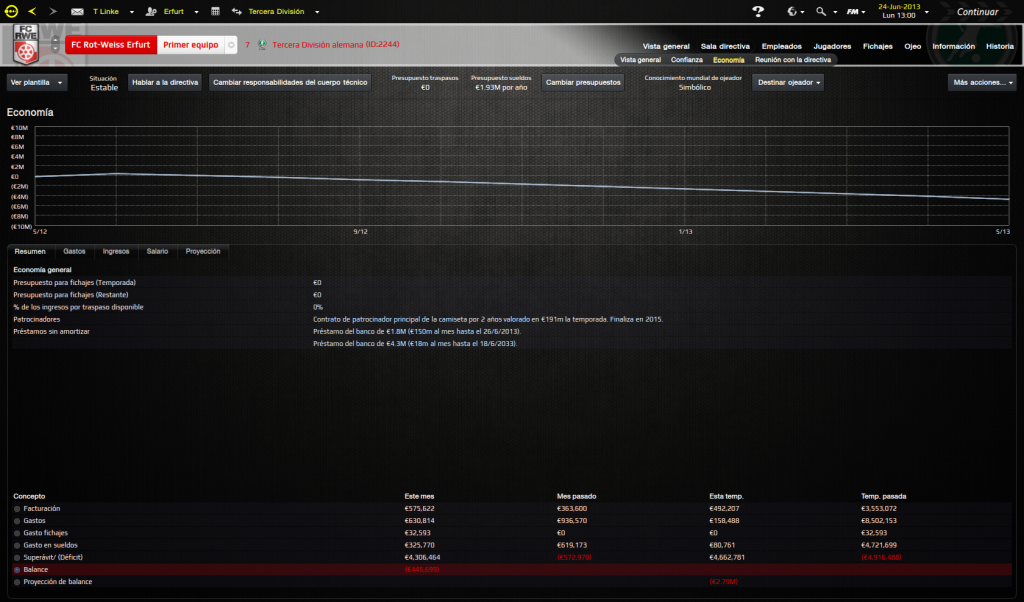Open the Jugadores menu
Image resolution: width=1024 pixels, height=602 pixels.
click(832, 46)
